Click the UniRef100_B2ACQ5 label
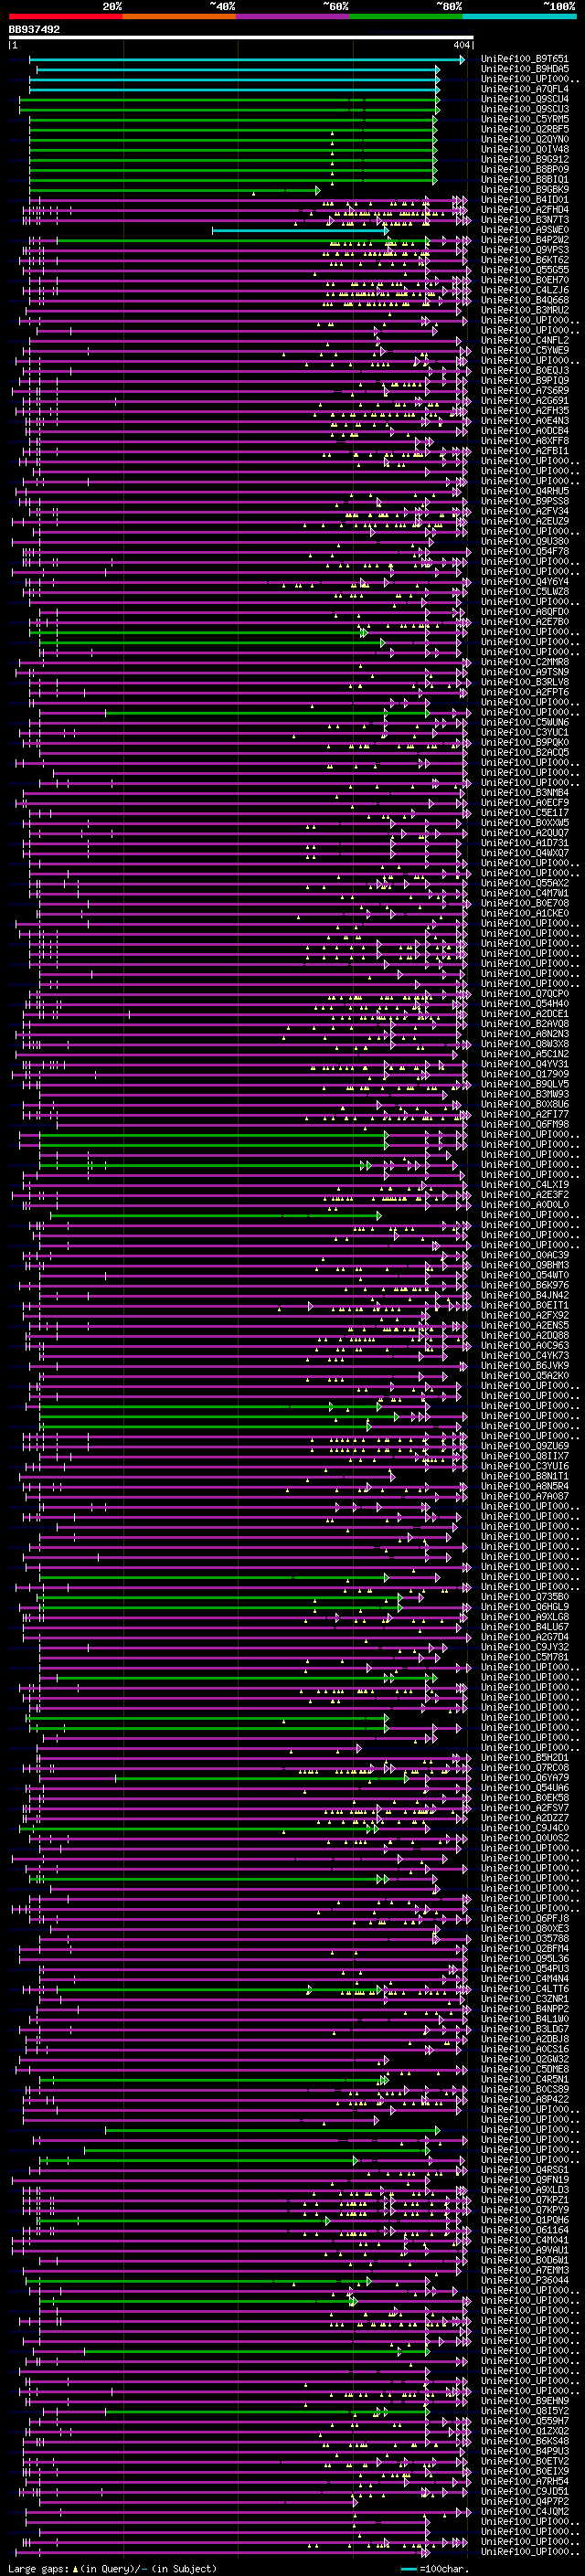585x2576 pixels. point(525,752)
